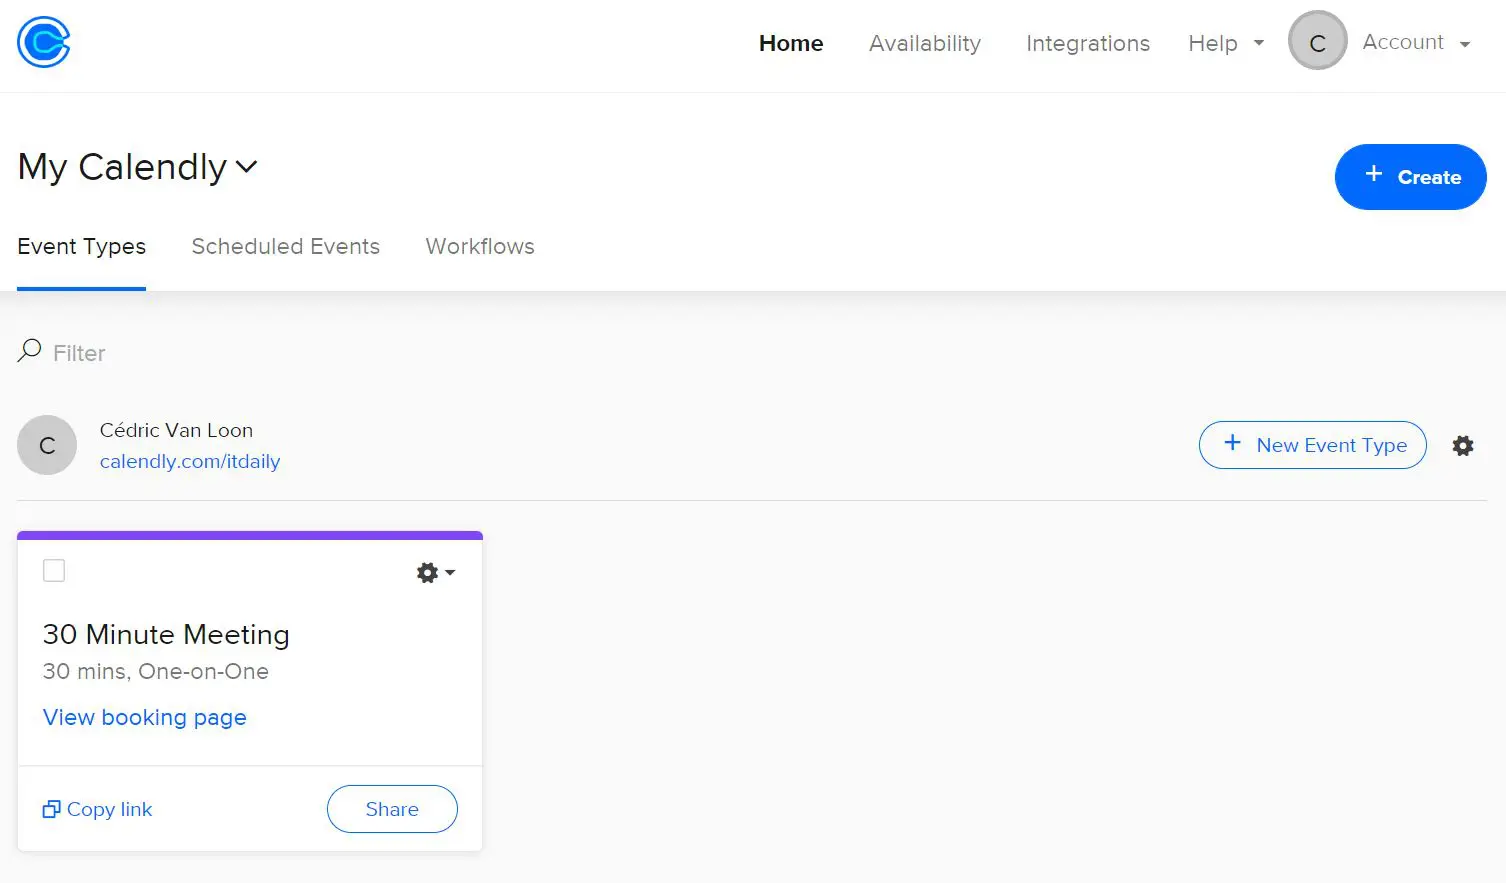The width and height of the screenshot is (1506, 883).
Task: Click Copy link on the meeting card
Action: pos(98,809)
